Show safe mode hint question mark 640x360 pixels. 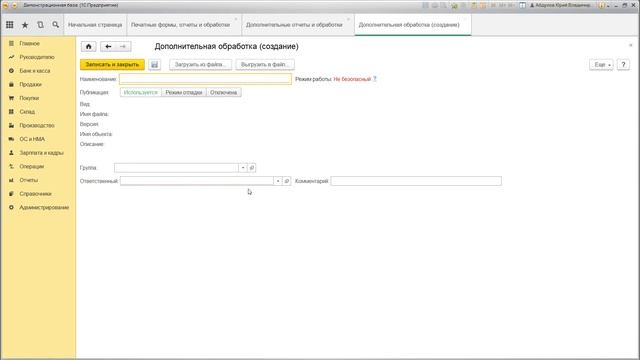[x=375, y=79]
